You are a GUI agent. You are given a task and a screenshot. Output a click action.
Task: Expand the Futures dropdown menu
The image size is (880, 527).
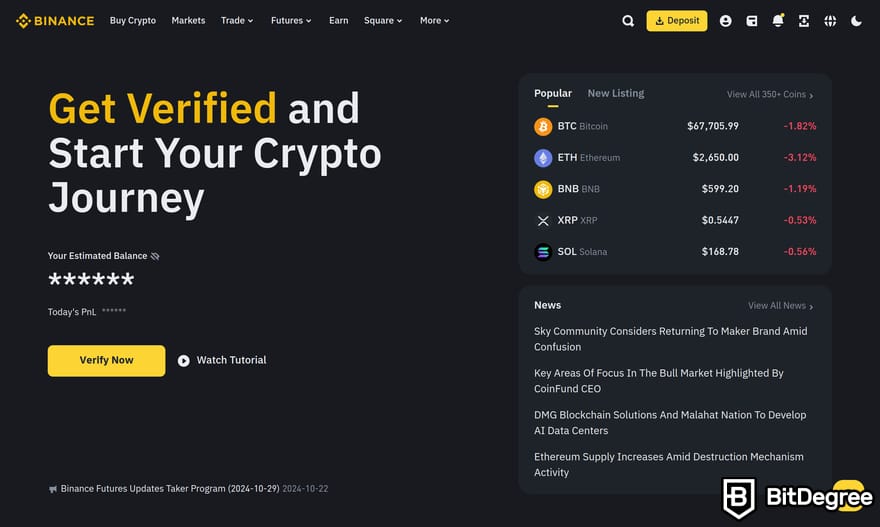[x=291, y=20]
